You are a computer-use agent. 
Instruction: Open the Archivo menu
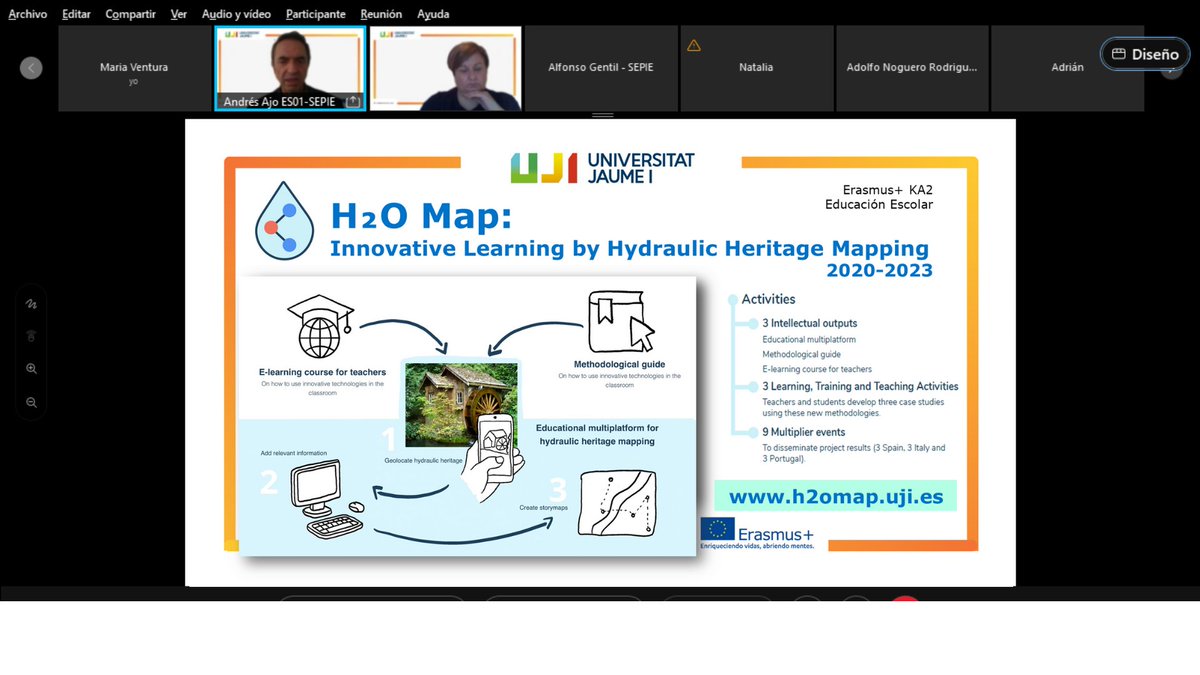(28, 14)
